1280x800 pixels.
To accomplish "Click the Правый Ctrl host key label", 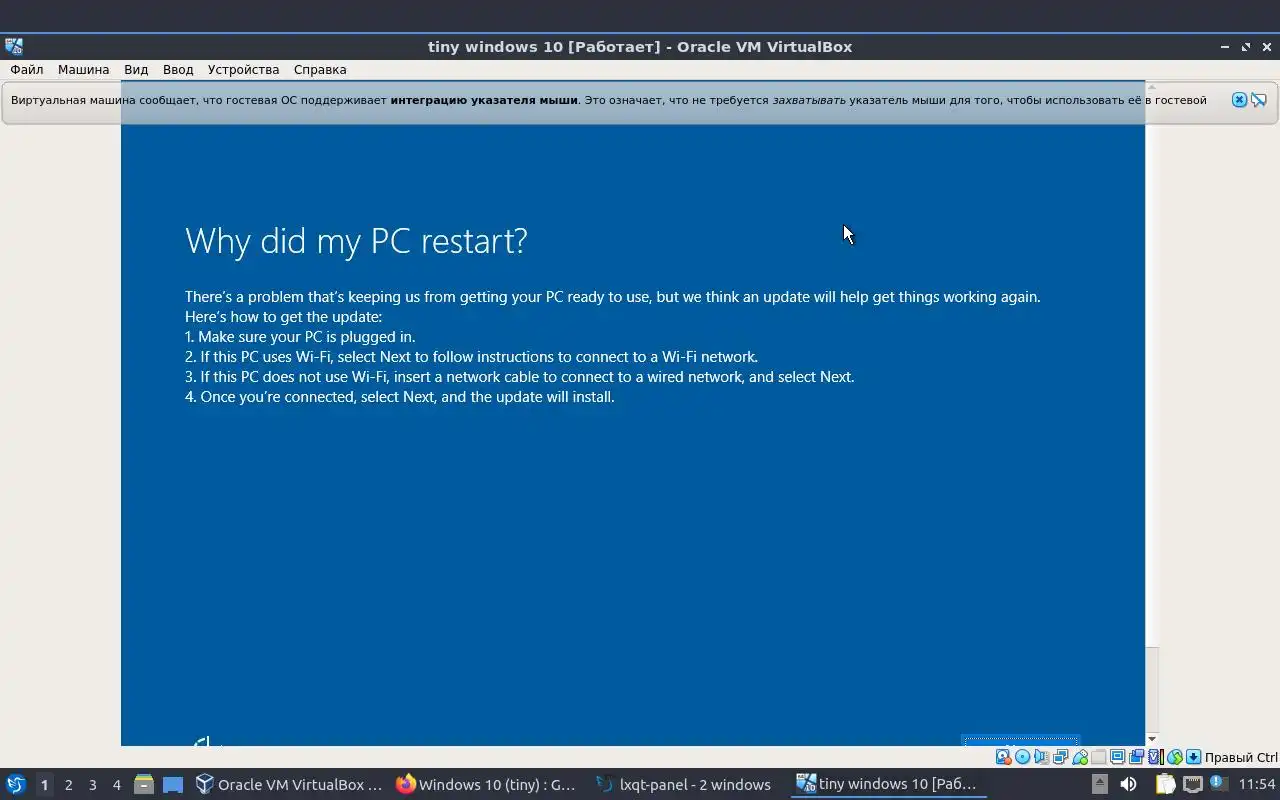I will [1241, 757].
